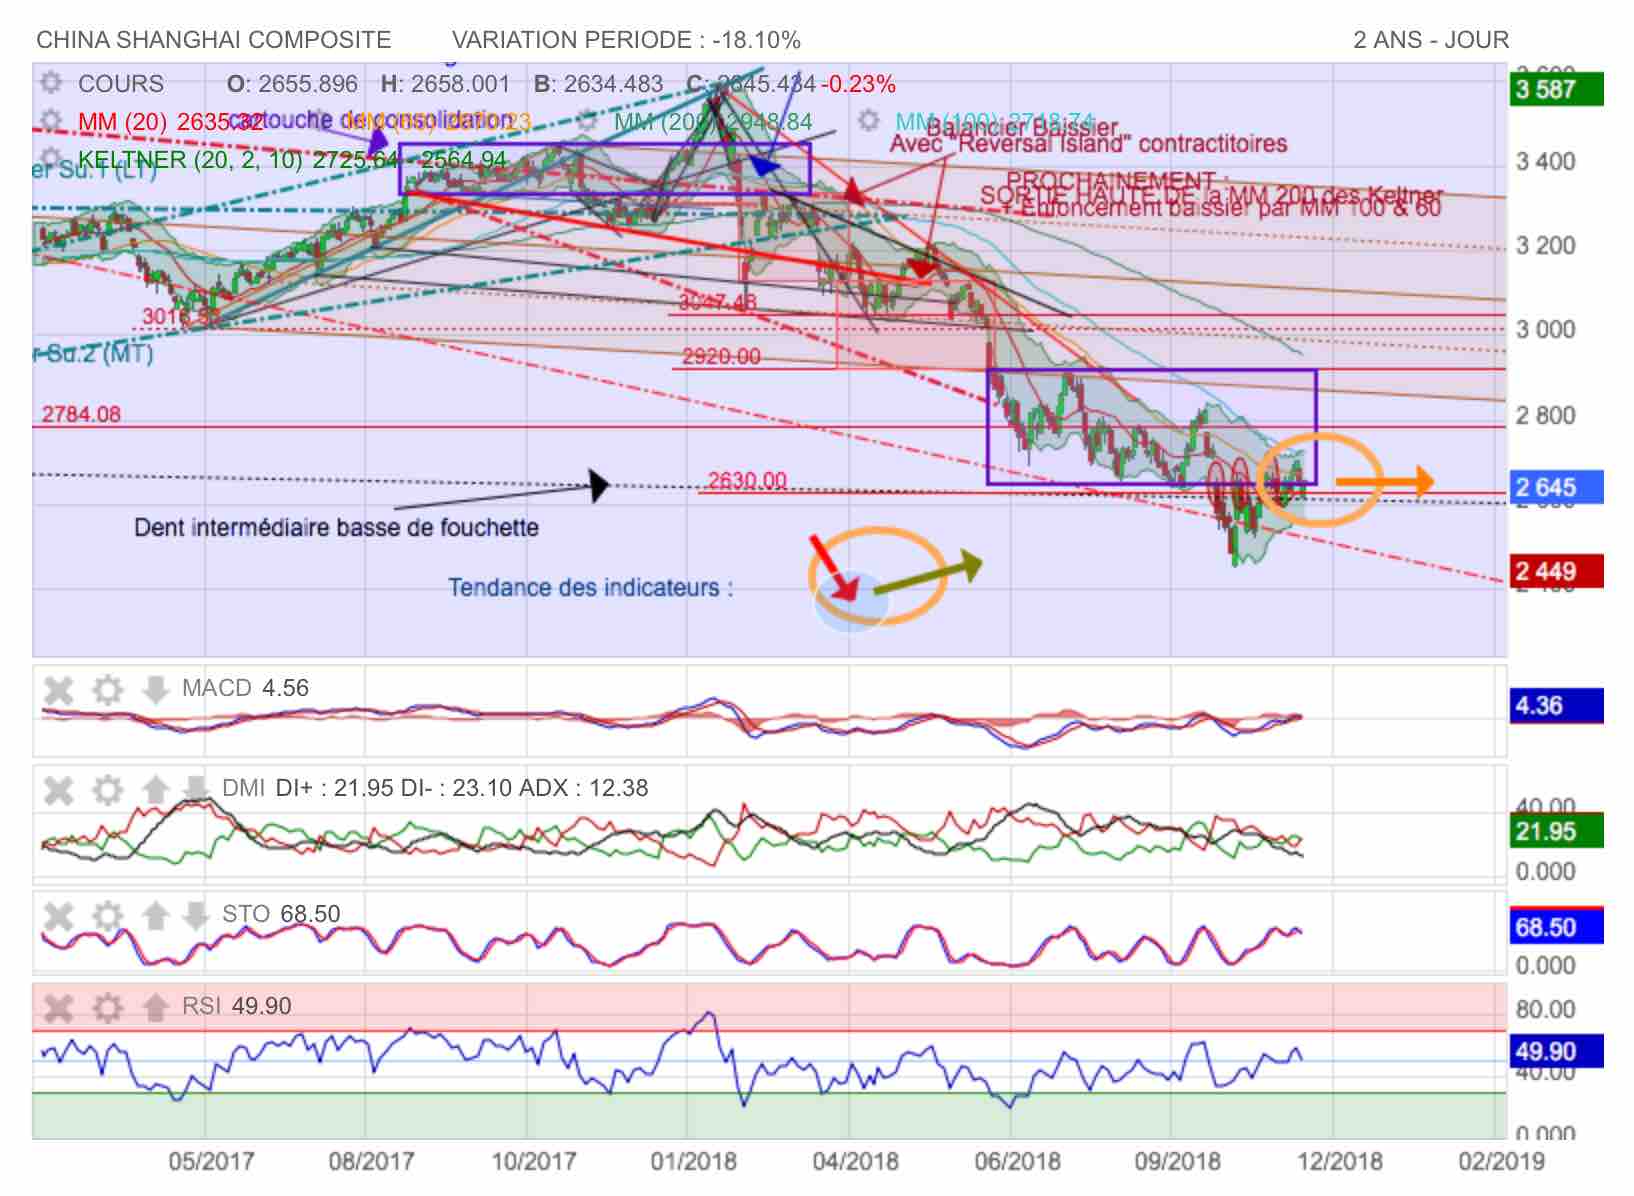The image size is (1634, 1196).
Task: Click the 09/2018 date axis label
Action: click(x=1177, y=1161)
